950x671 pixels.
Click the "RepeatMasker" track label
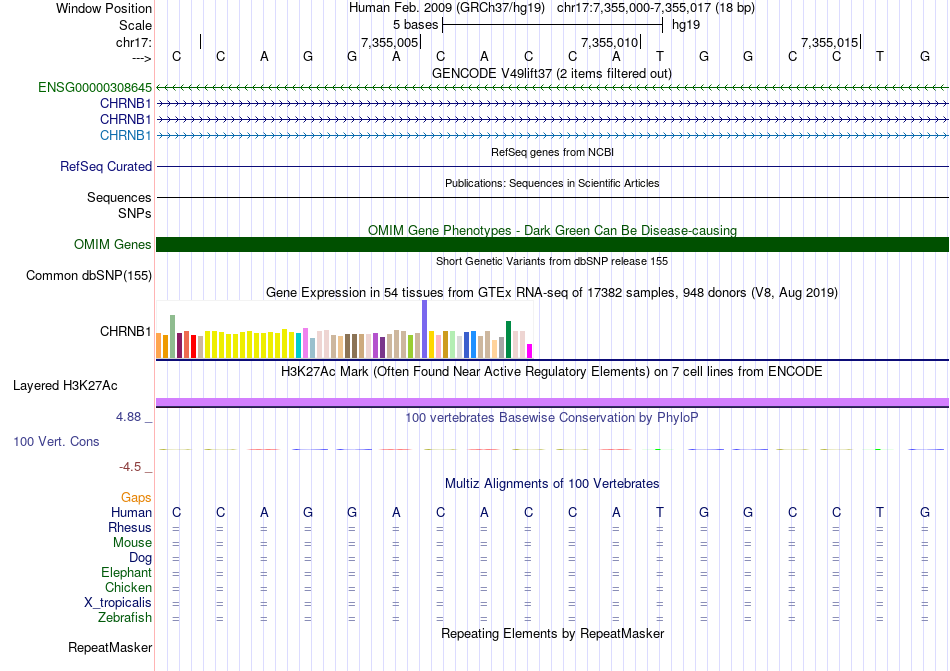(110, 647)
